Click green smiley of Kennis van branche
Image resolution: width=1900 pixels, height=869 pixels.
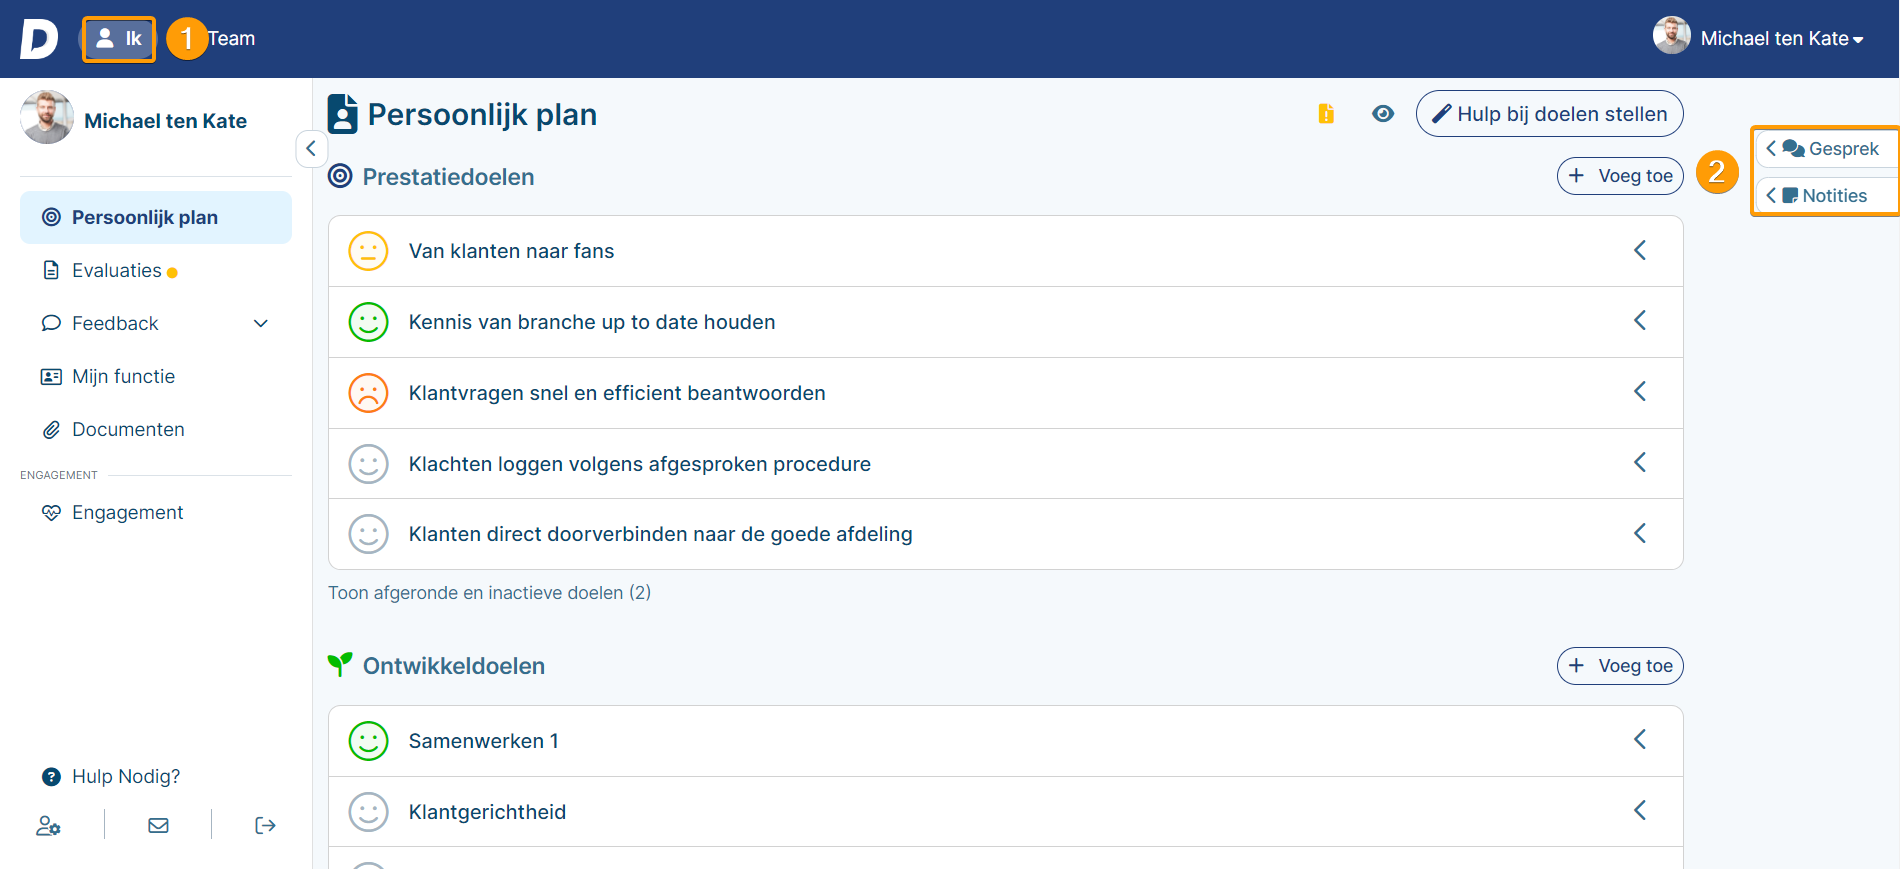click(368, 322)
